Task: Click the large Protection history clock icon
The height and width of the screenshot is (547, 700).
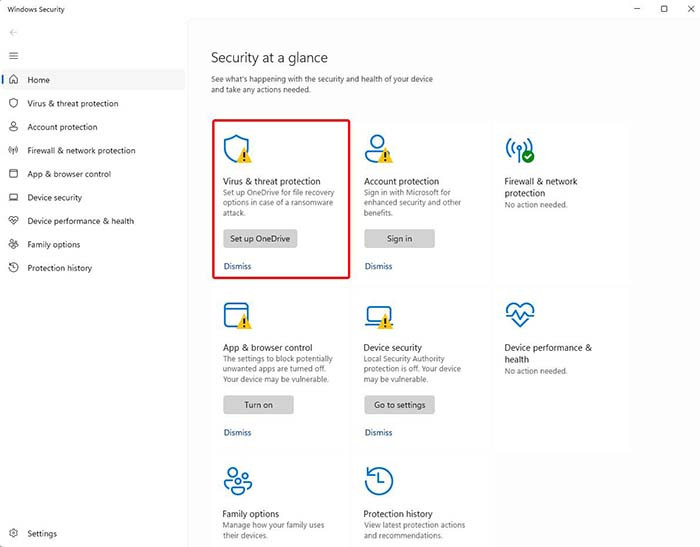Action: 379,481
